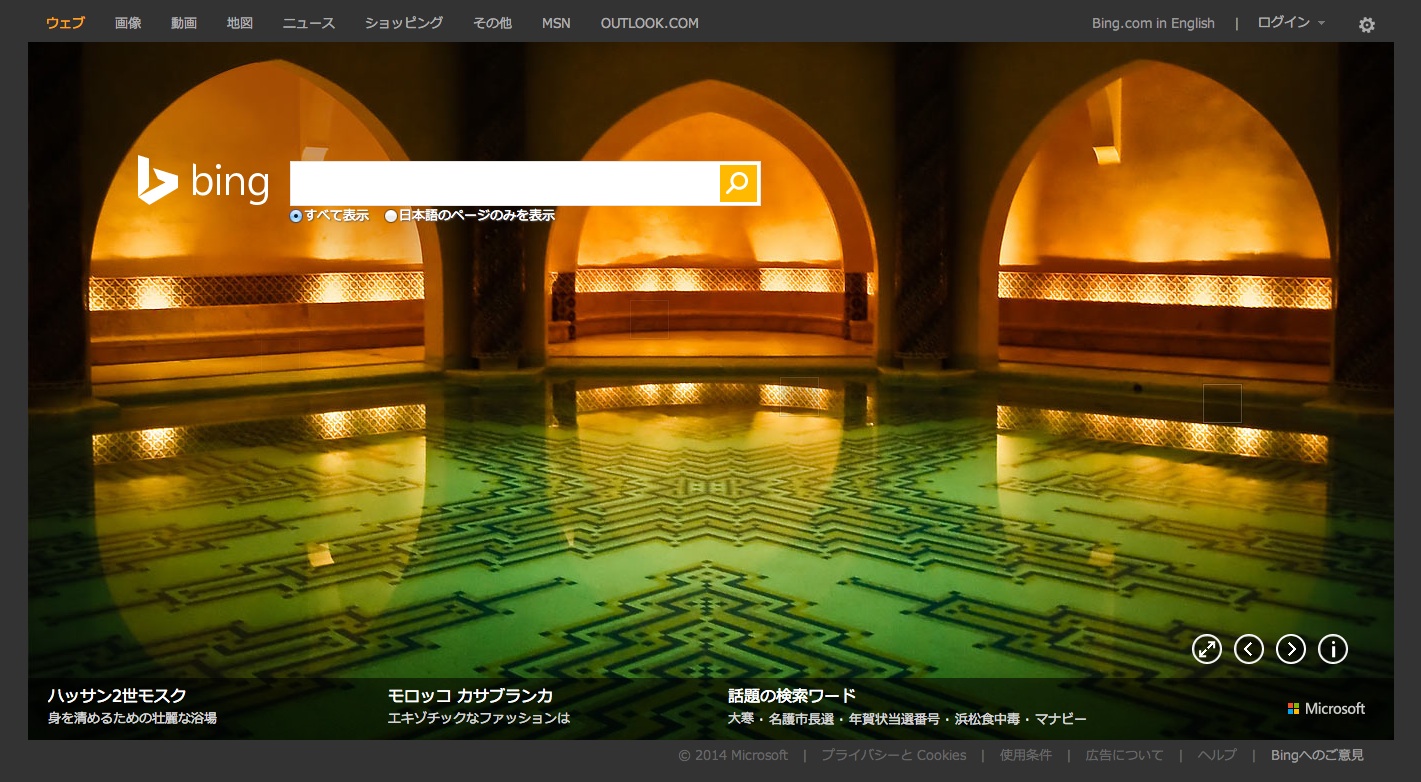Viewport: 1421px width, 782px height.
Task: Open the settings gear icon
Action: [x=1366, y=25]
